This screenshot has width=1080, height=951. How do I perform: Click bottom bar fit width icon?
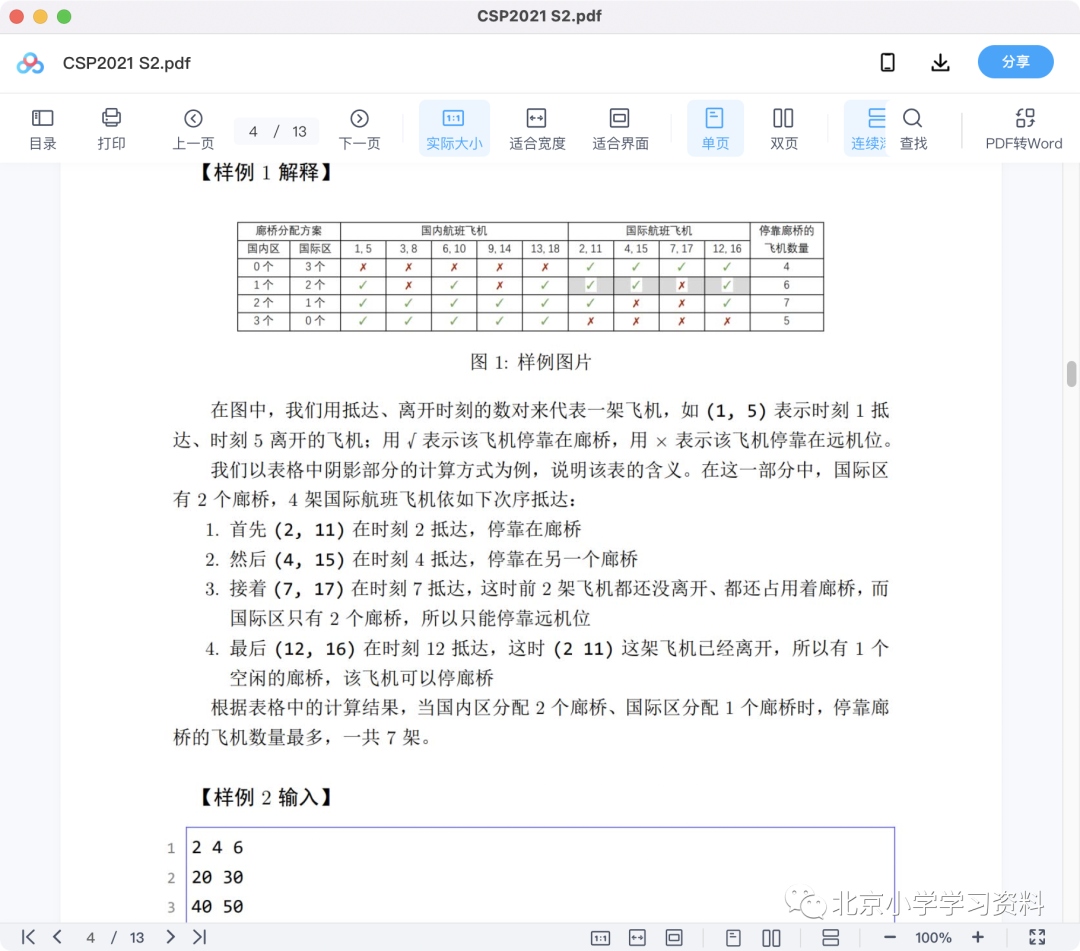pyautogui.click(x=637, y=937)
